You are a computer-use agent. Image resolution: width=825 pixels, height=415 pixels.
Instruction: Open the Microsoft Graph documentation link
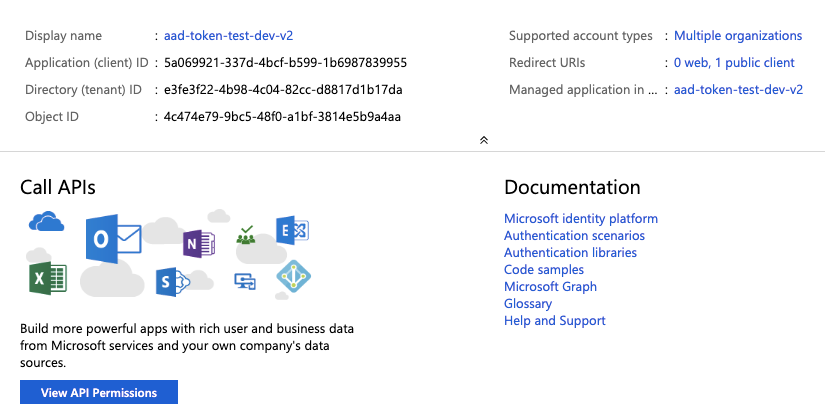pyautogui.click(x=550, y=287)
